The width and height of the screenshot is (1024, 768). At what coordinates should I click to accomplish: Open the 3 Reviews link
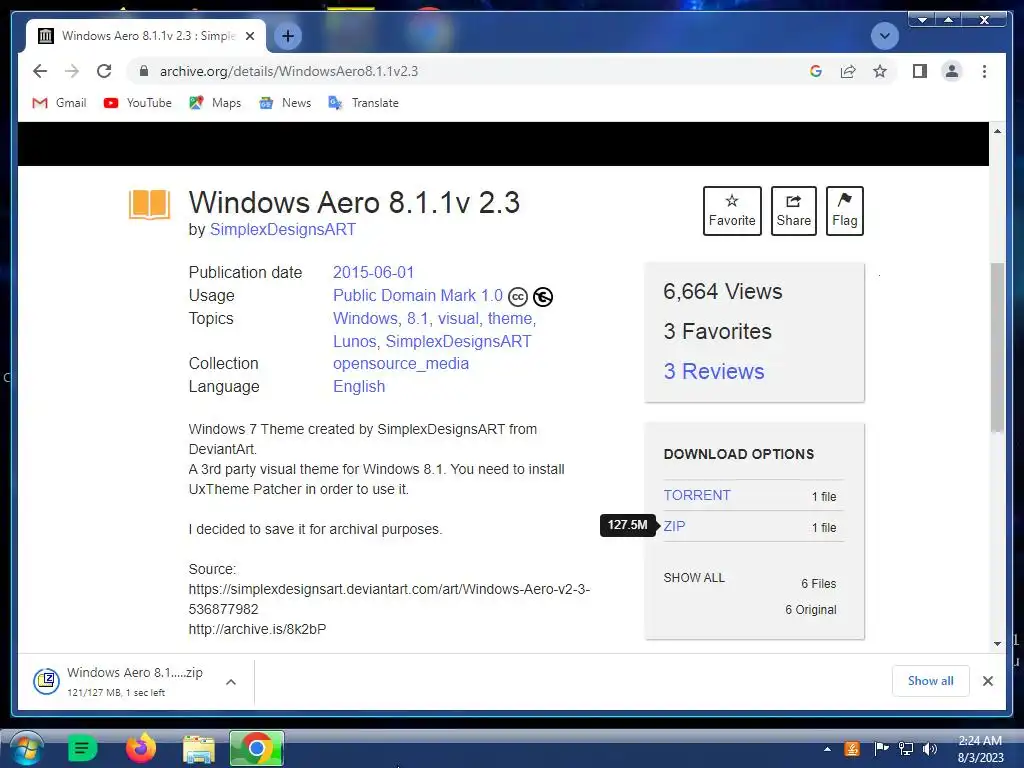(x=714, y=371)
